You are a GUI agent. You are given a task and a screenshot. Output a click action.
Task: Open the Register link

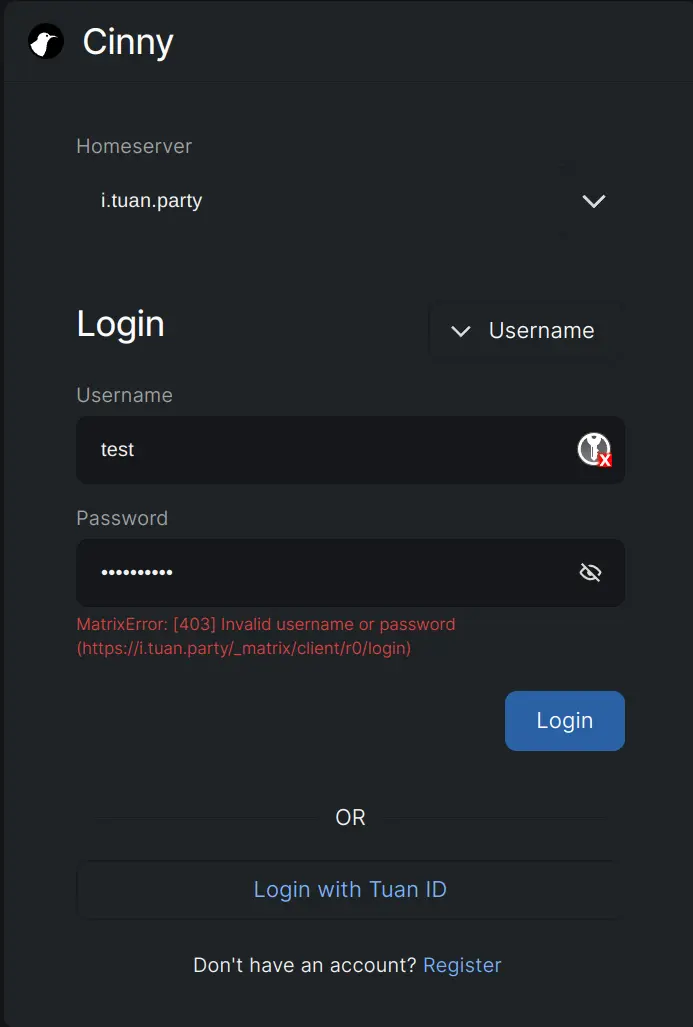(x=462, y=965)
